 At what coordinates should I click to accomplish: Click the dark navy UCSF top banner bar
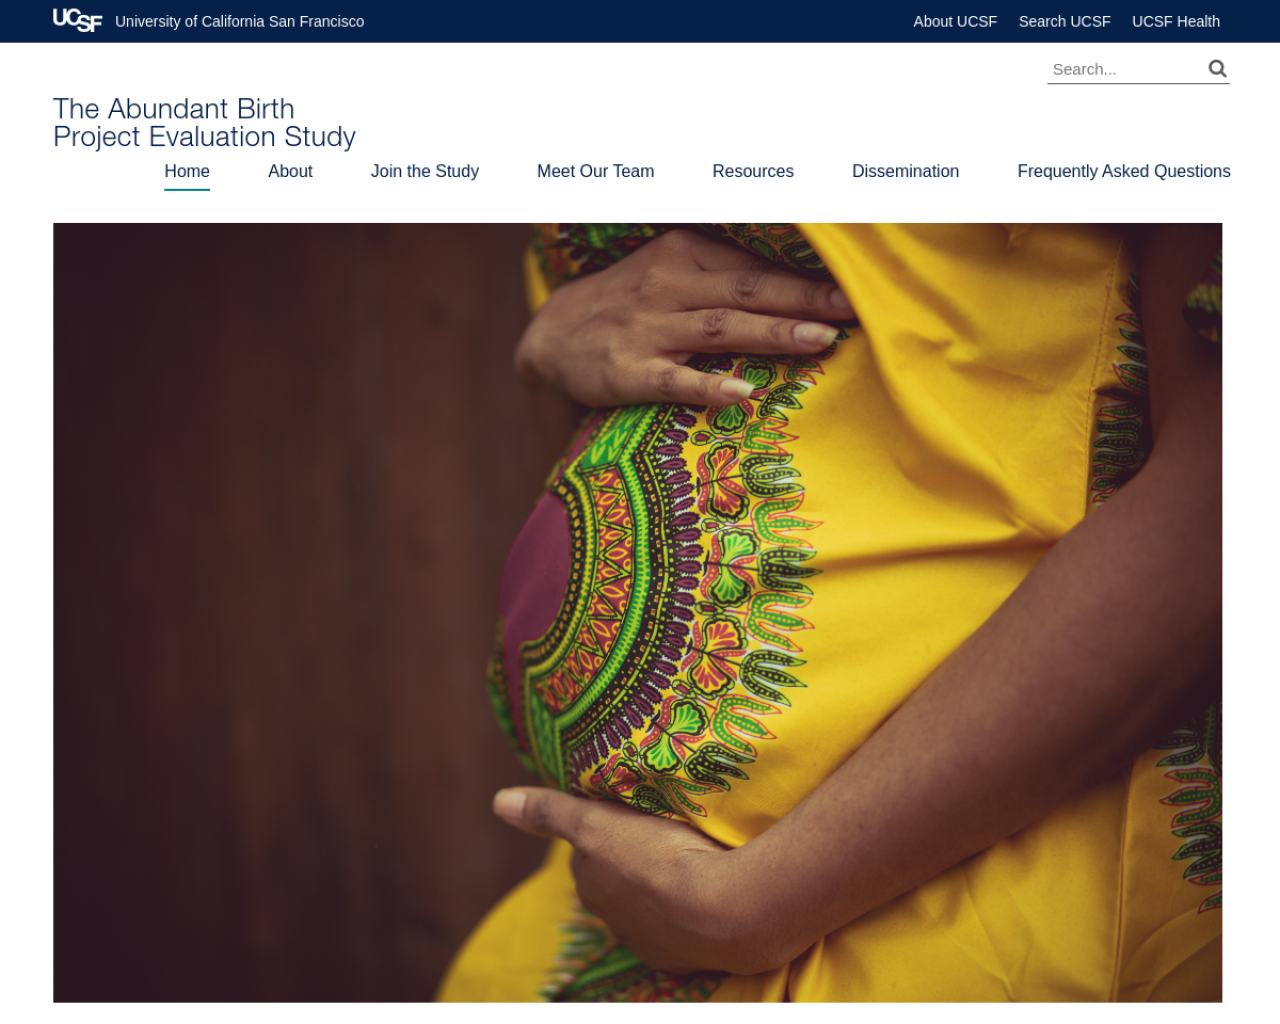pos(640,21)
